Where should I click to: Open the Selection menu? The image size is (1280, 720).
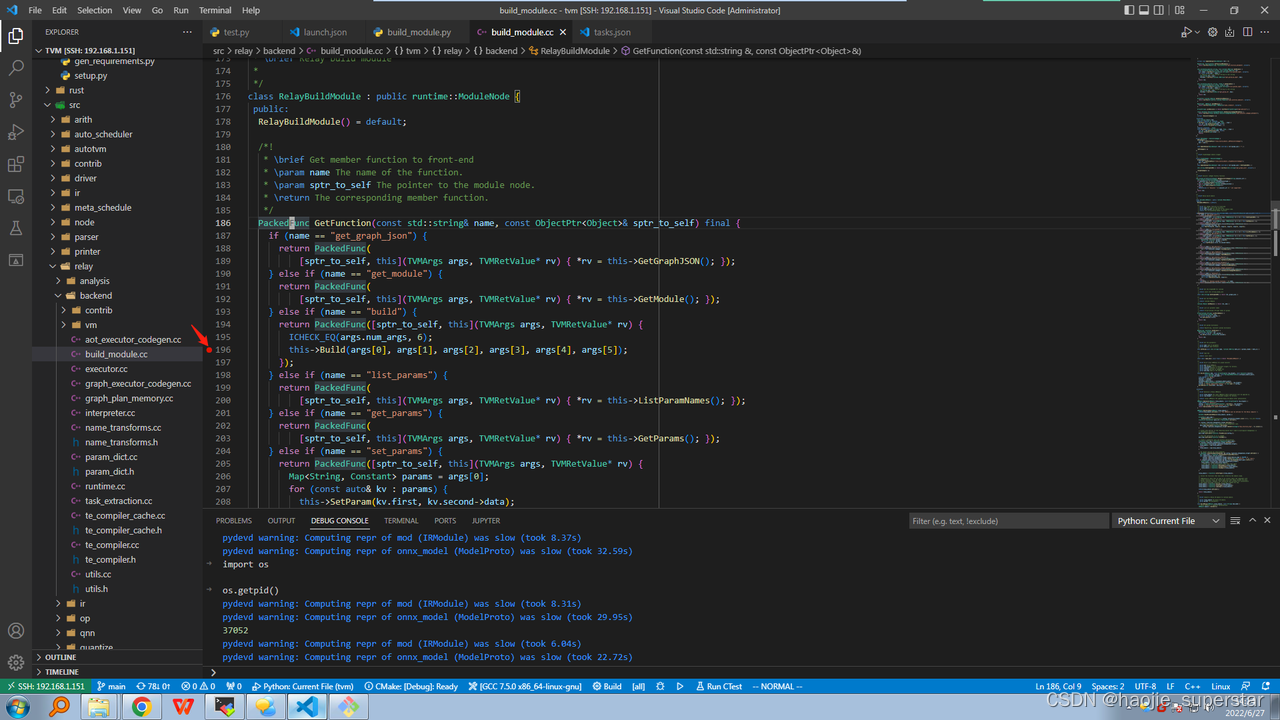[95, 10]
